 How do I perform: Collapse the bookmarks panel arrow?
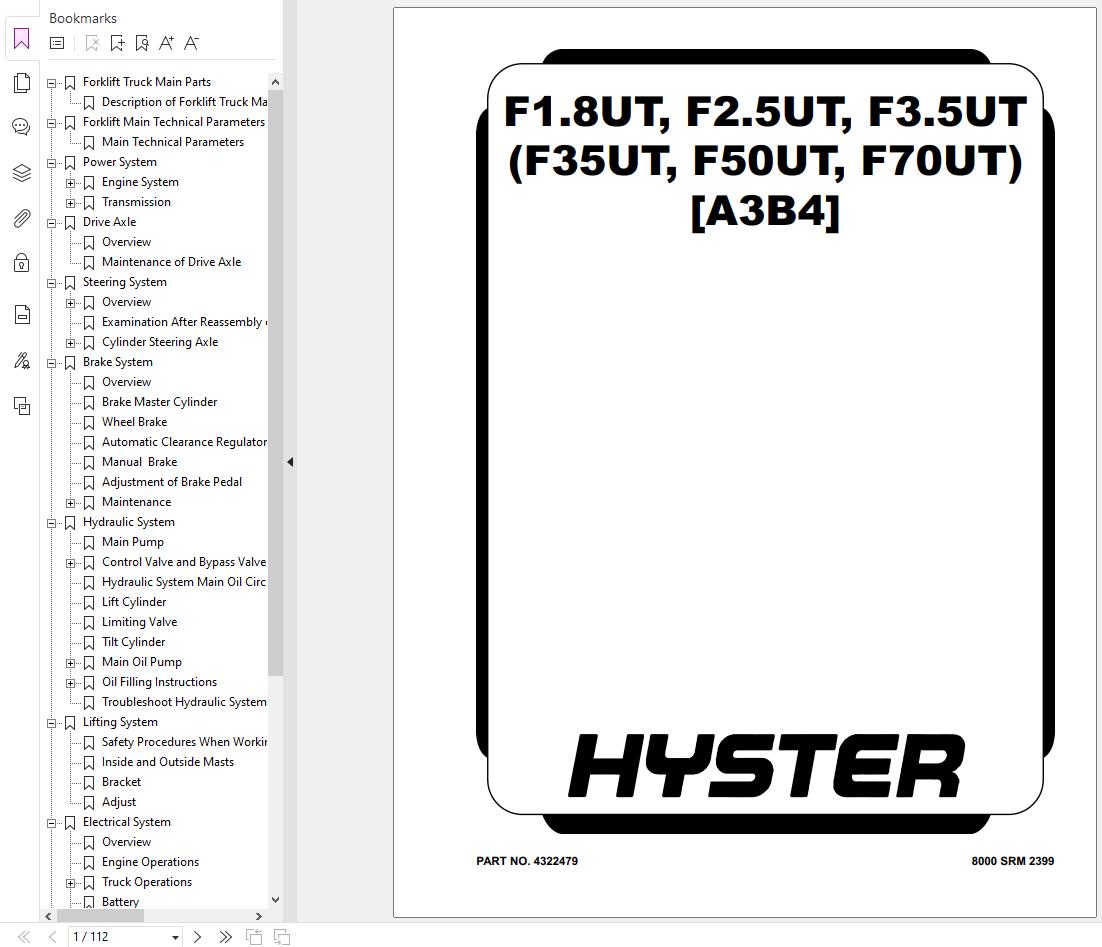(290, 462)
